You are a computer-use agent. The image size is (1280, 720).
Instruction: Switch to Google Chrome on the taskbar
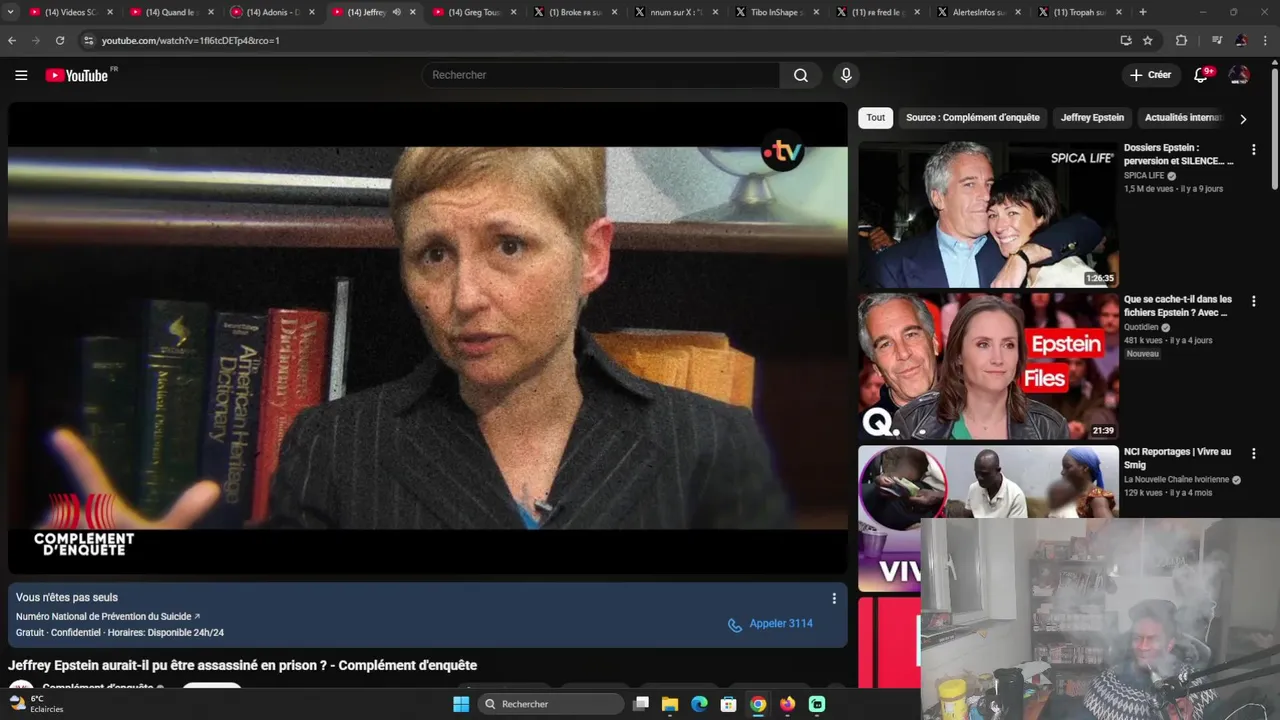click(758, 704)
